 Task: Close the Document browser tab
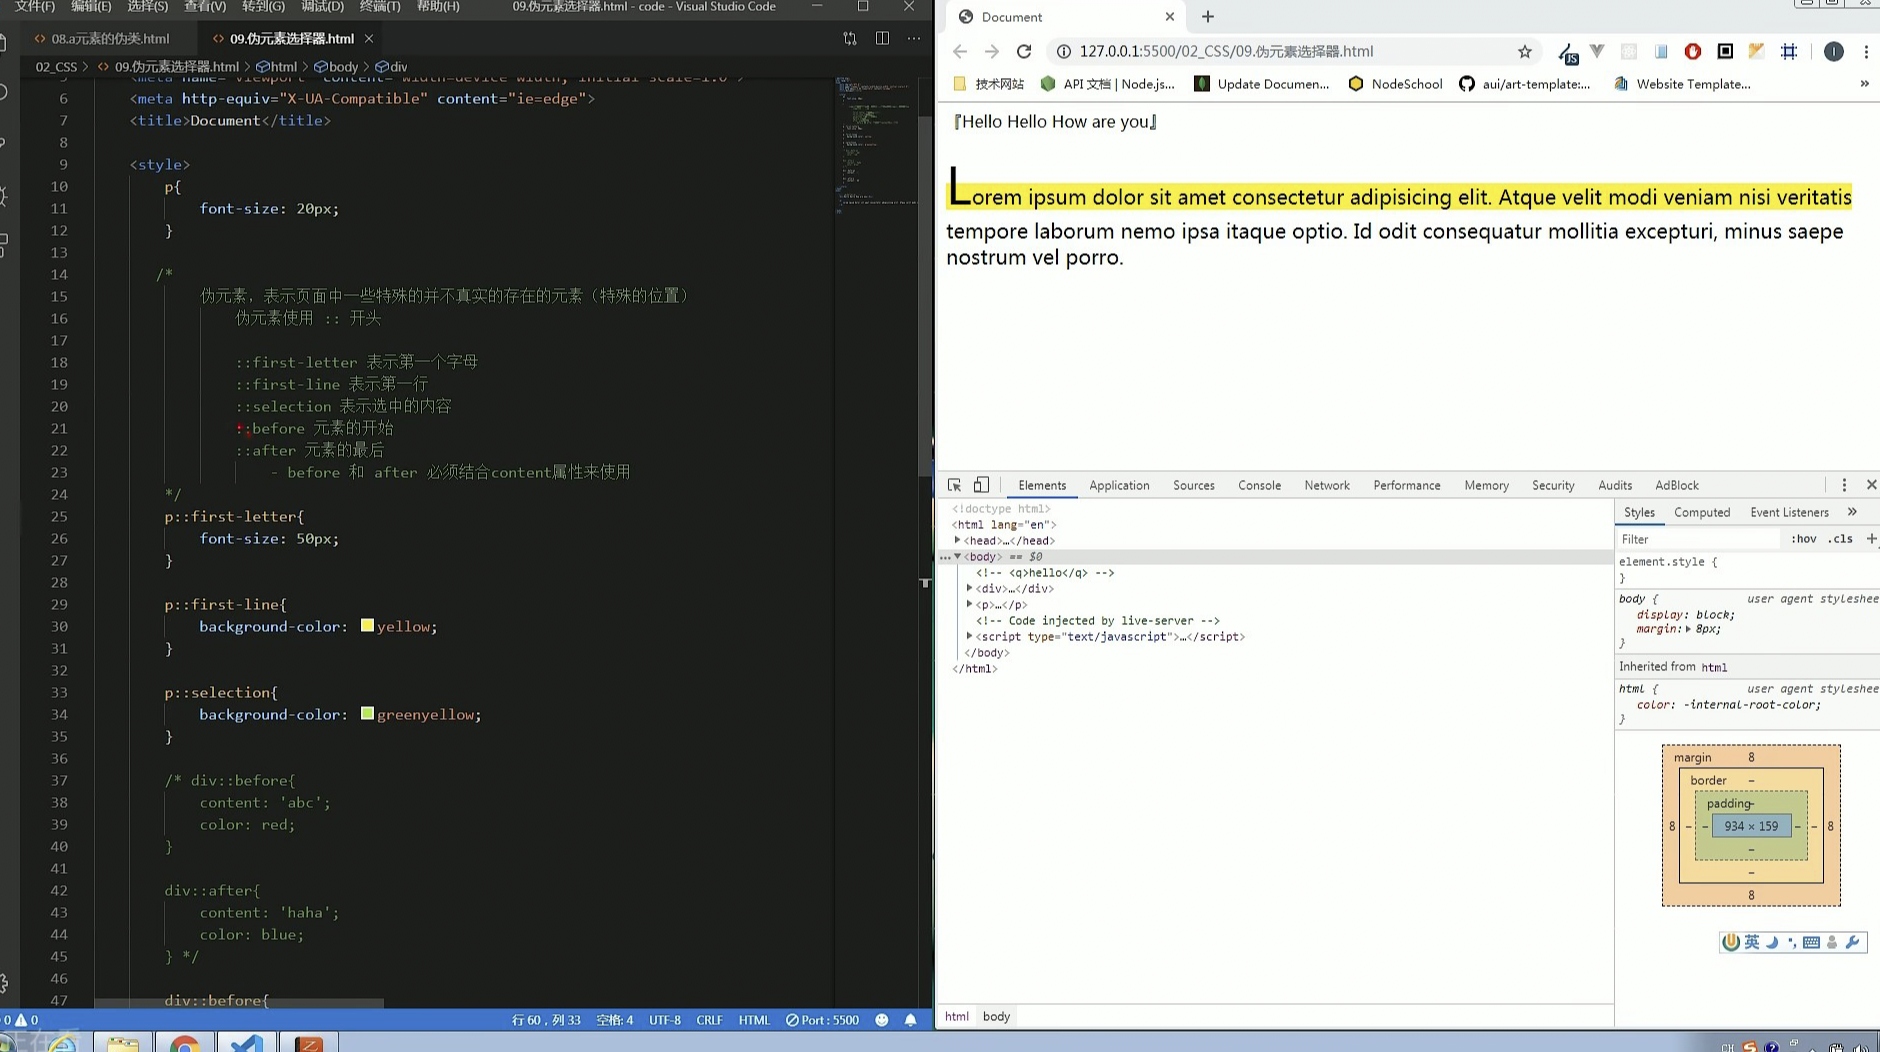pyautogui.click(x=1169, y=16)
